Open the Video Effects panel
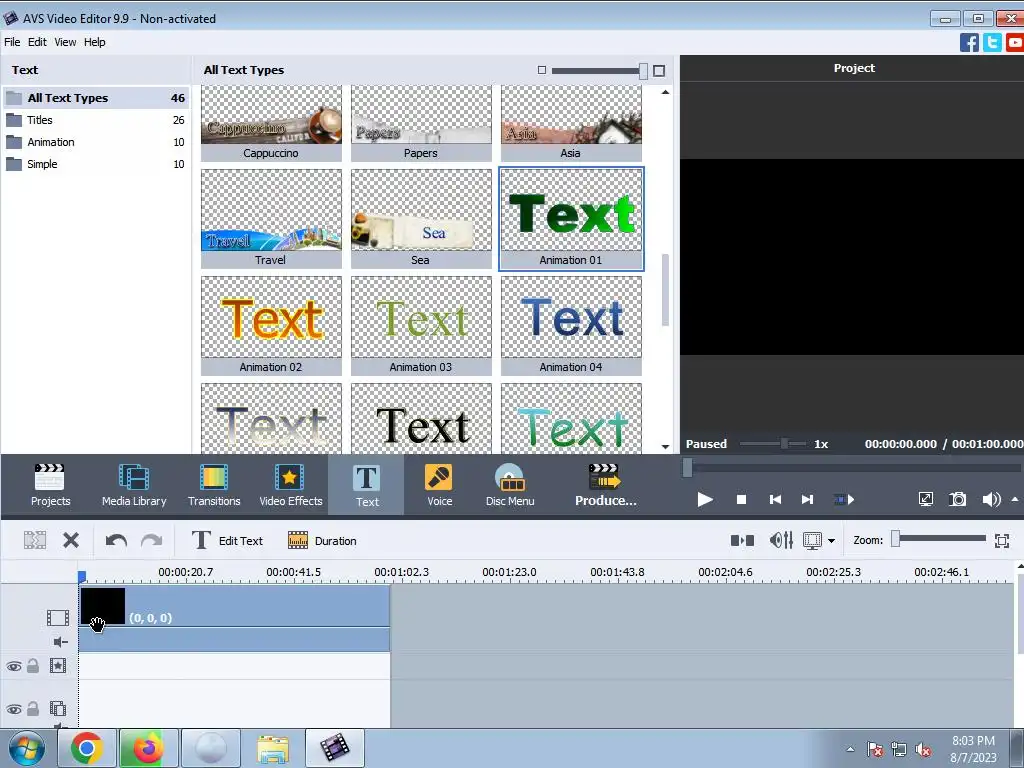Viewport: 1024px width, 768px height. 291,485
